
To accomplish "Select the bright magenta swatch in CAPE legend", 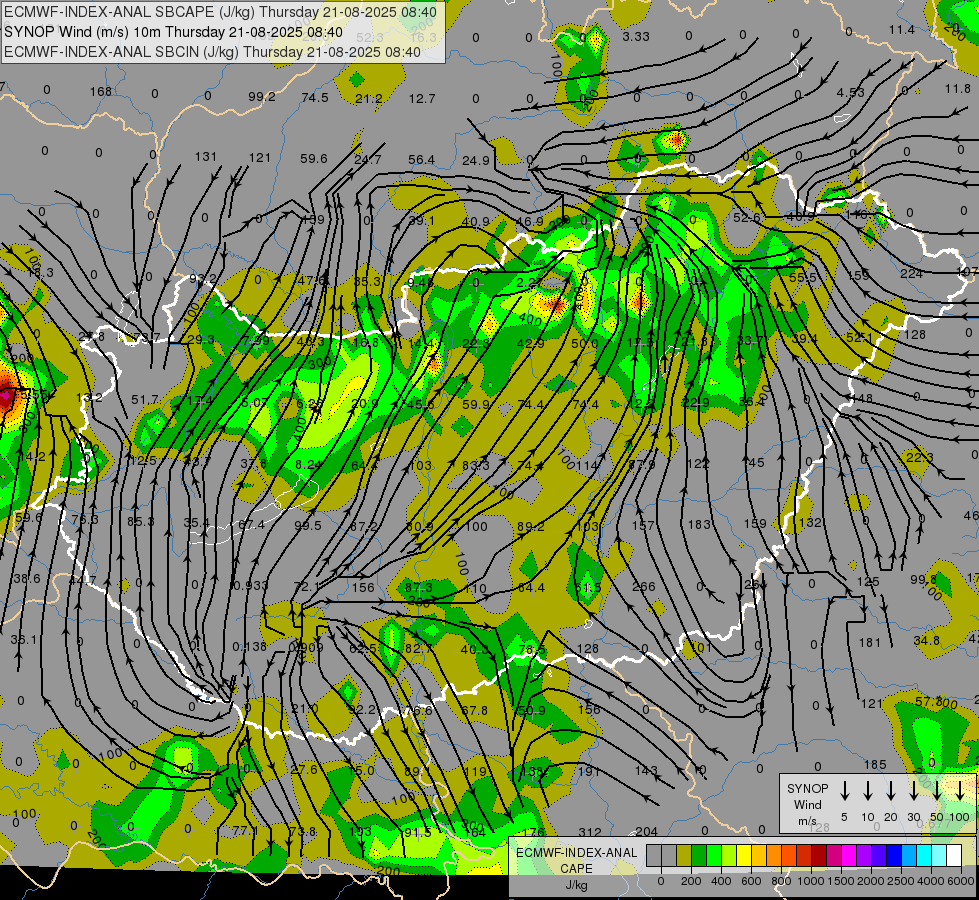I will point(849,856).
